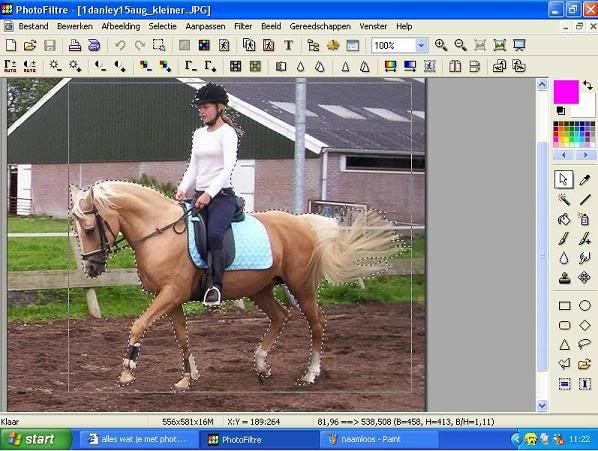
Task: Click the Windows start button
Action: (x=35, y=439)
